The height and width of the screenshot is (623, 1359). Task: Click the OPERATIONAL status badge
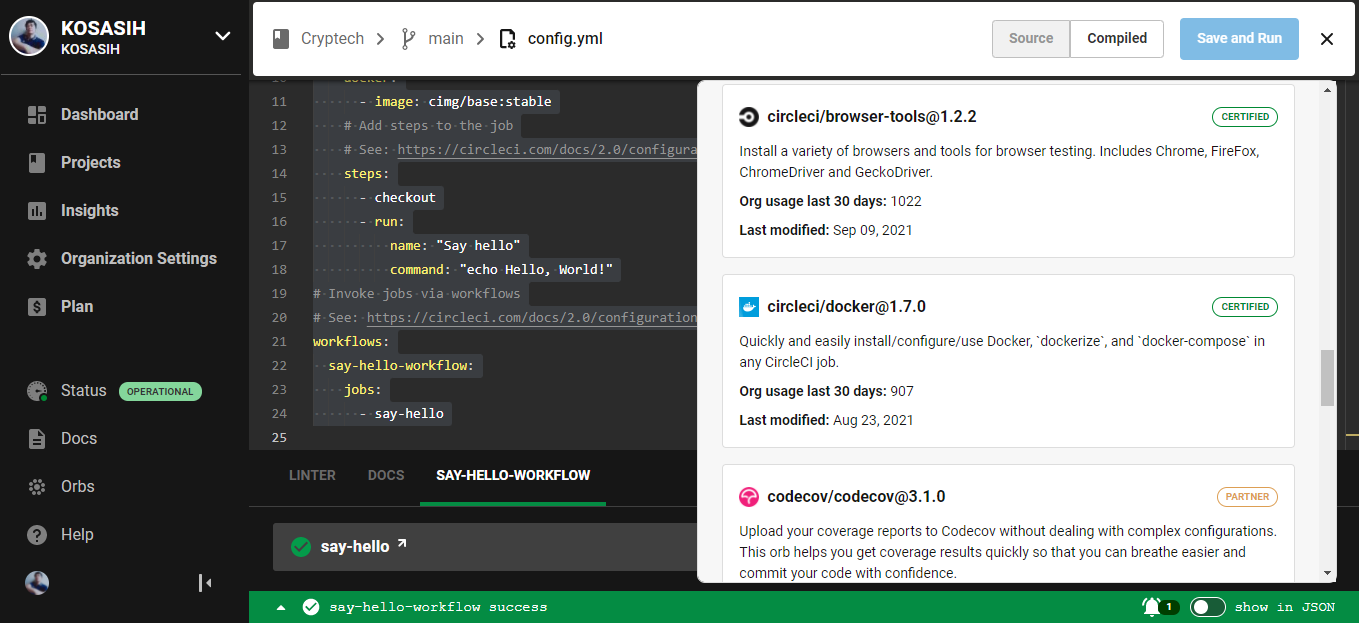(160, 391)
